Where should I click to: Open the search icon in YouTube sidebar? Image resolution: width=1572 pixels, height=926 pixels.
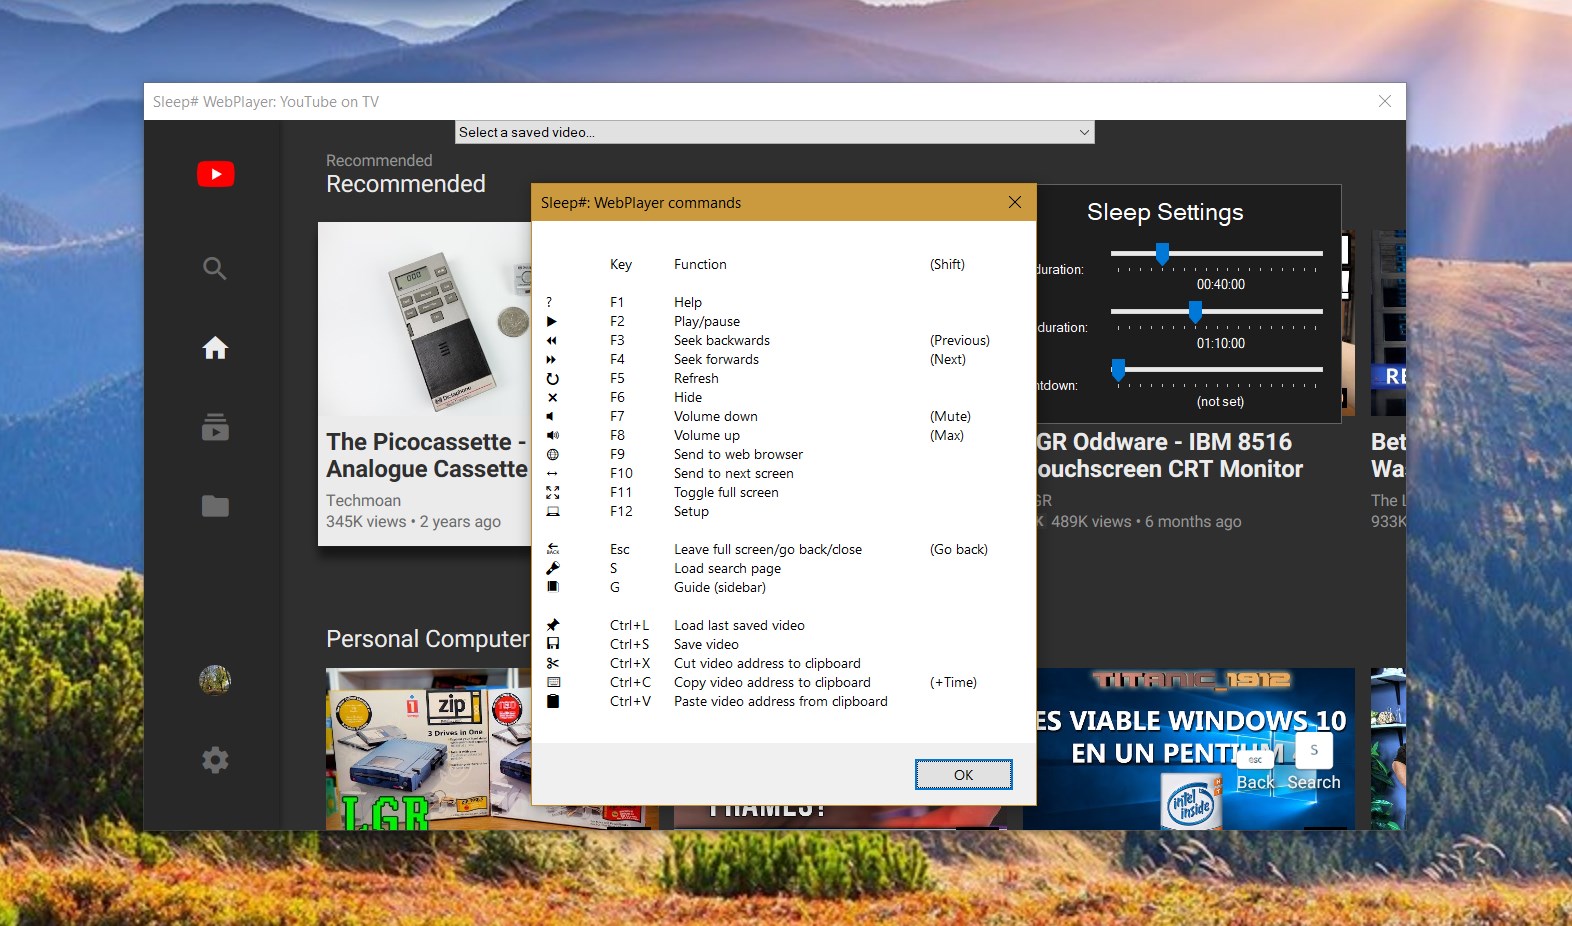[x=215, y=268]
